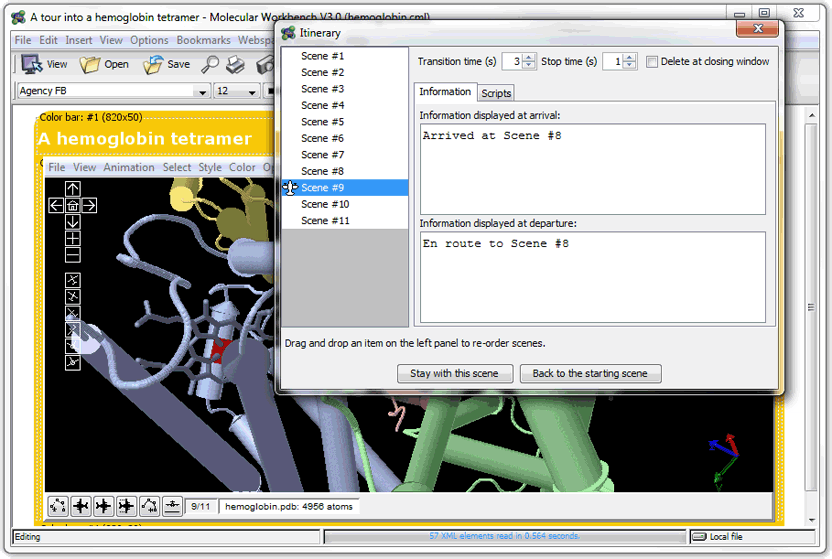Zoom in with the plus button in viewer
This screenshot has height=559, width=832.
tap(73, 238)
